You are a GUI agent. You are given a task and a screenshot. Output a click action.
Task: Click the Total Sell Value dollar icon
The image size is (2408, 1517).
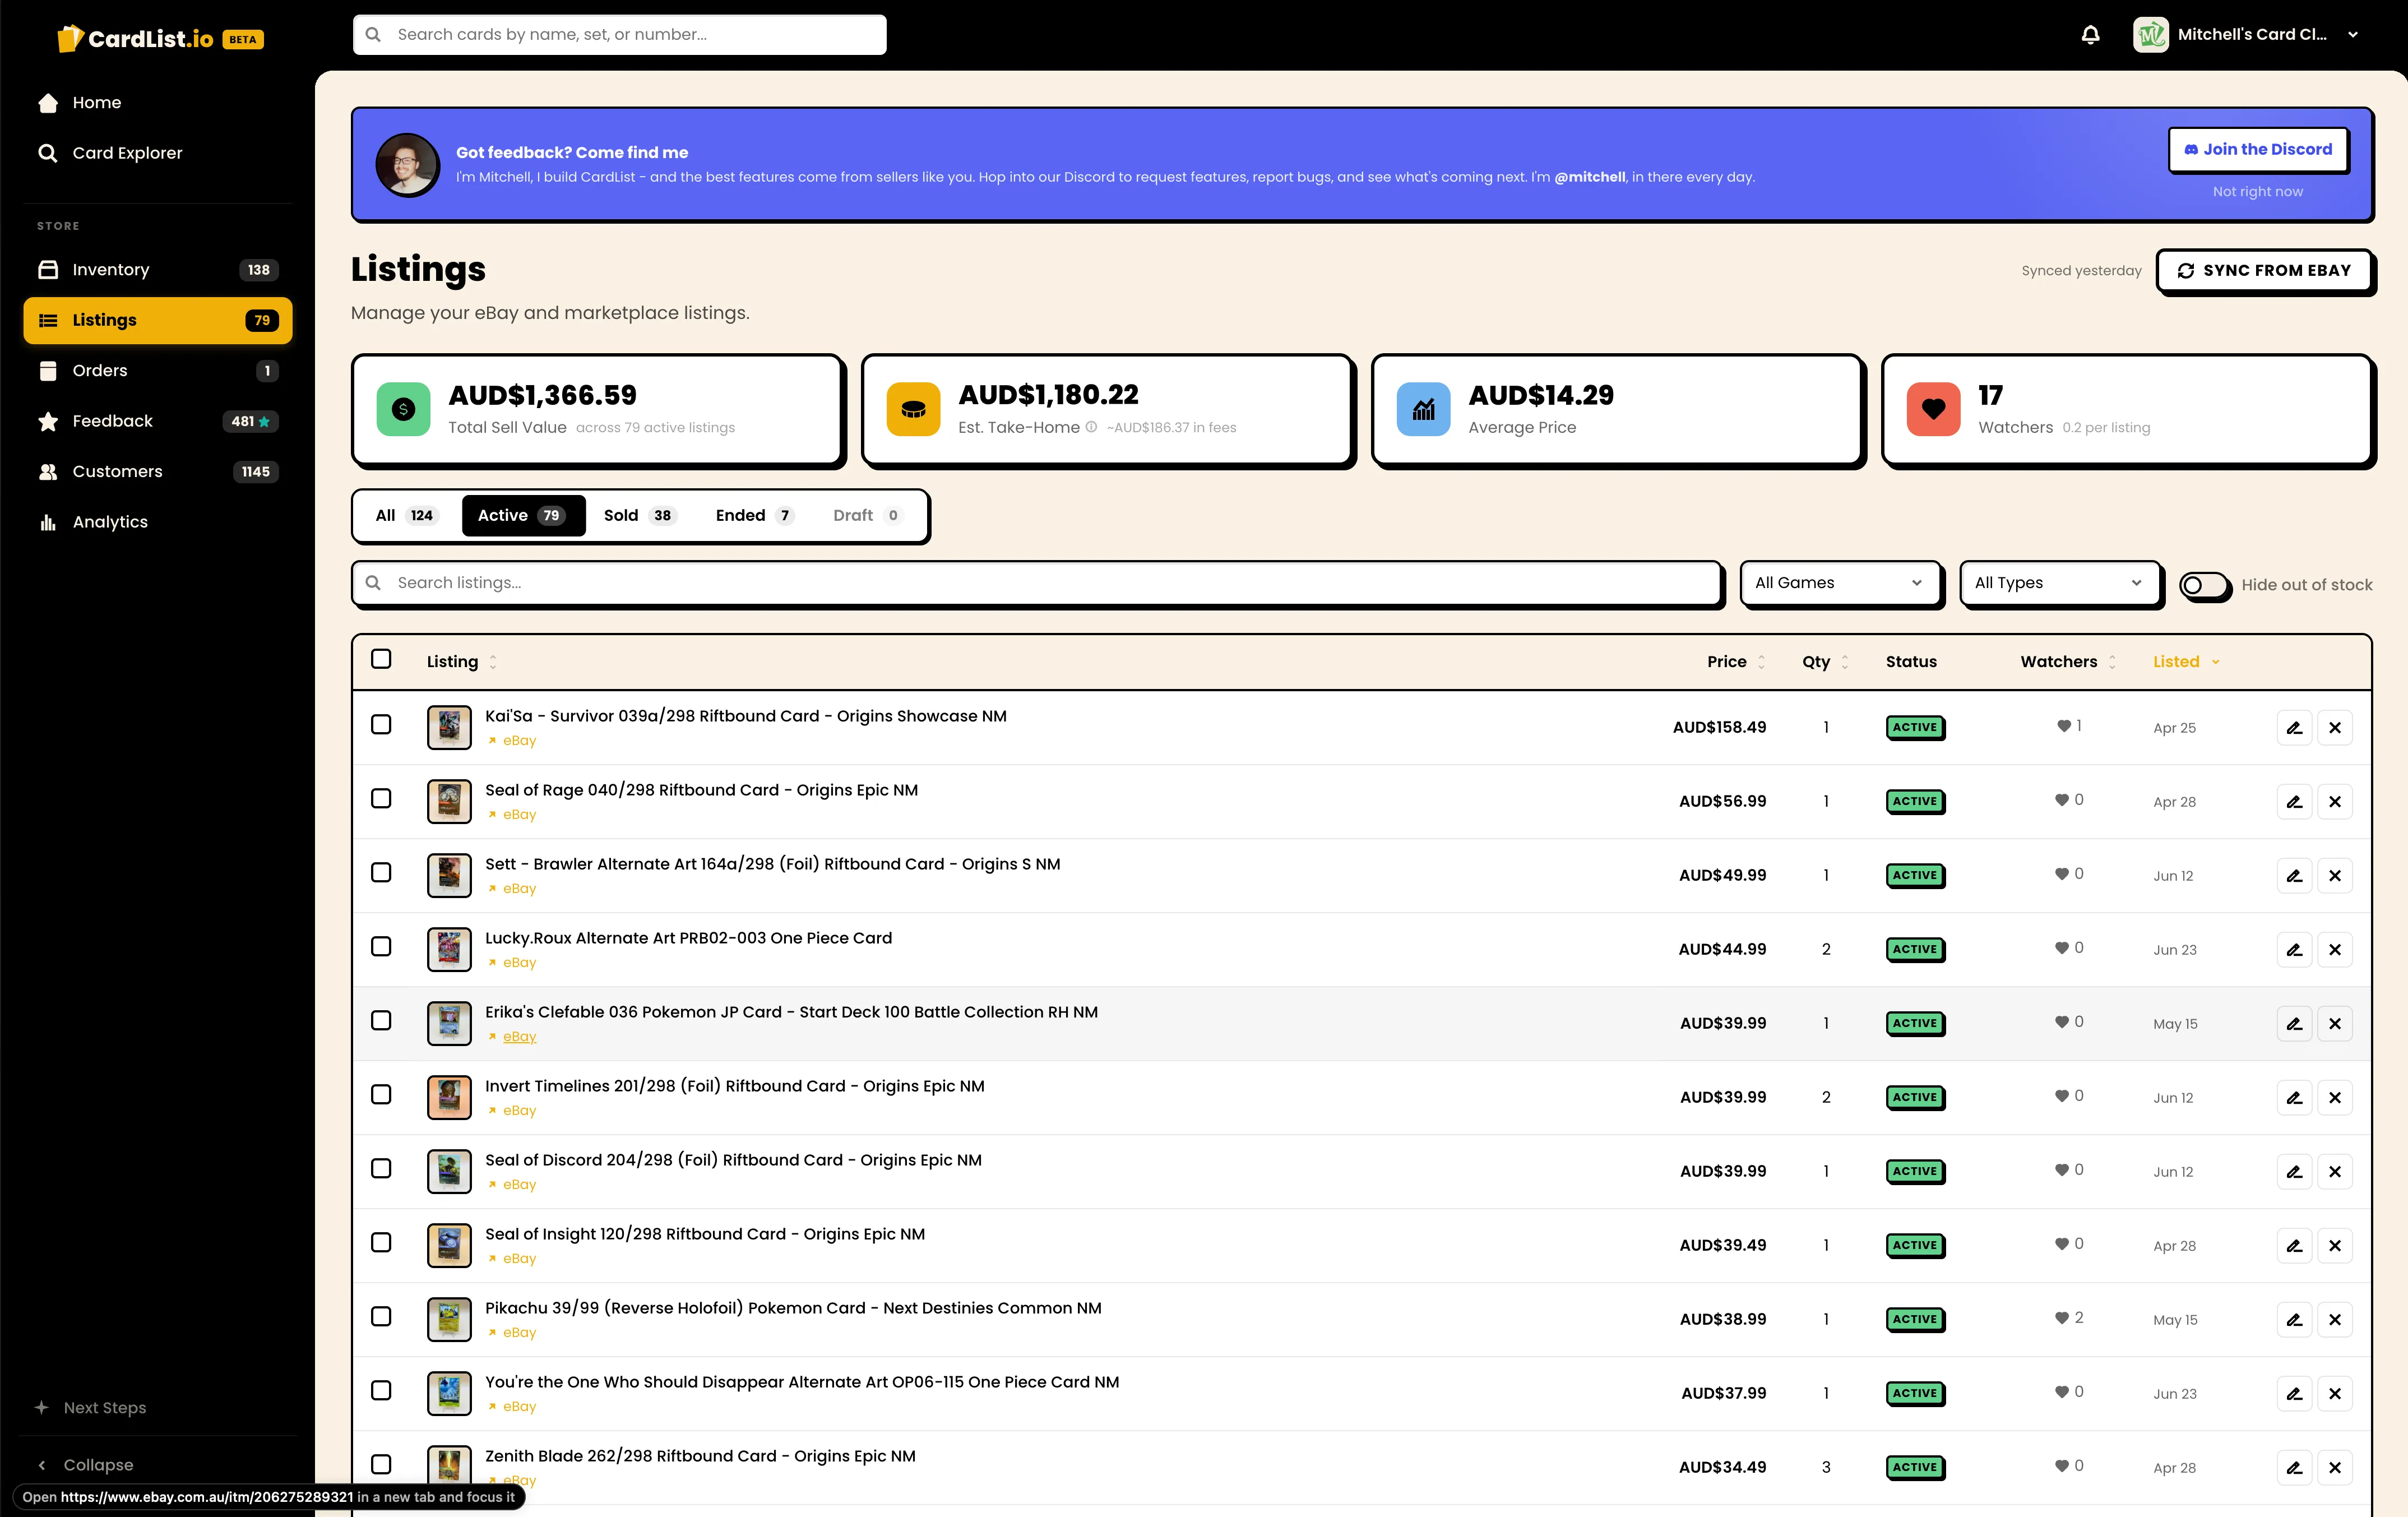tap(403, 409)
